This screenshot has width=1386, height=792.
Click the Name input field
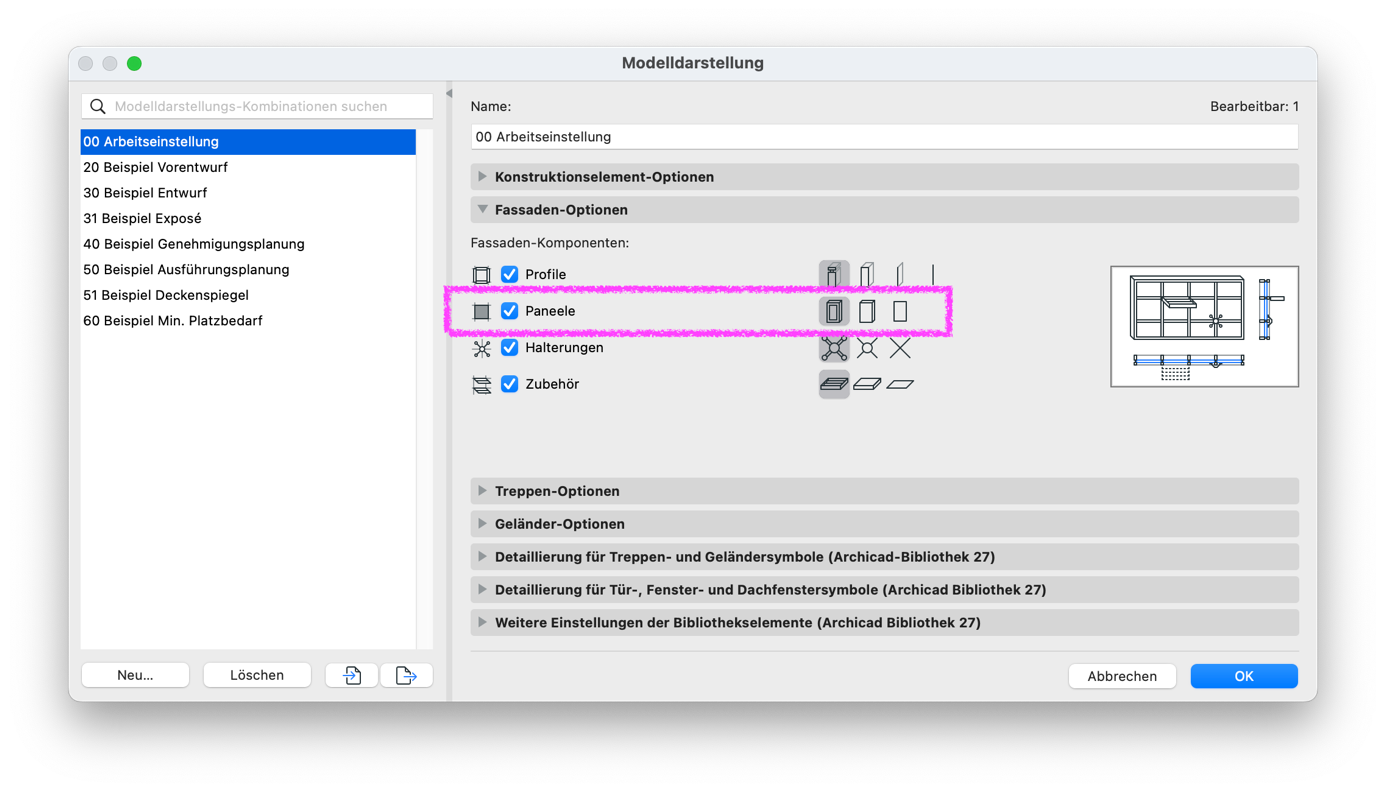click(x=884, y=137)
